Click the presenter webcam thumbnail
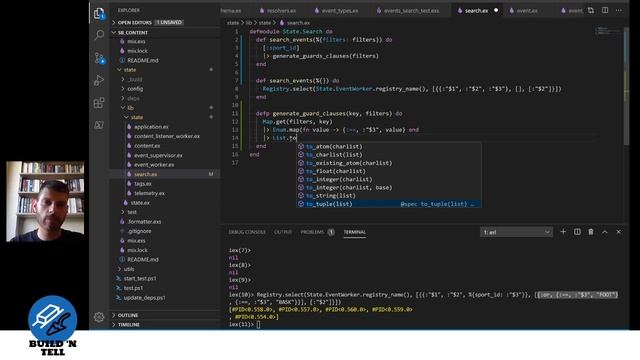The image size is (640, 360). (x=45, y=201)
